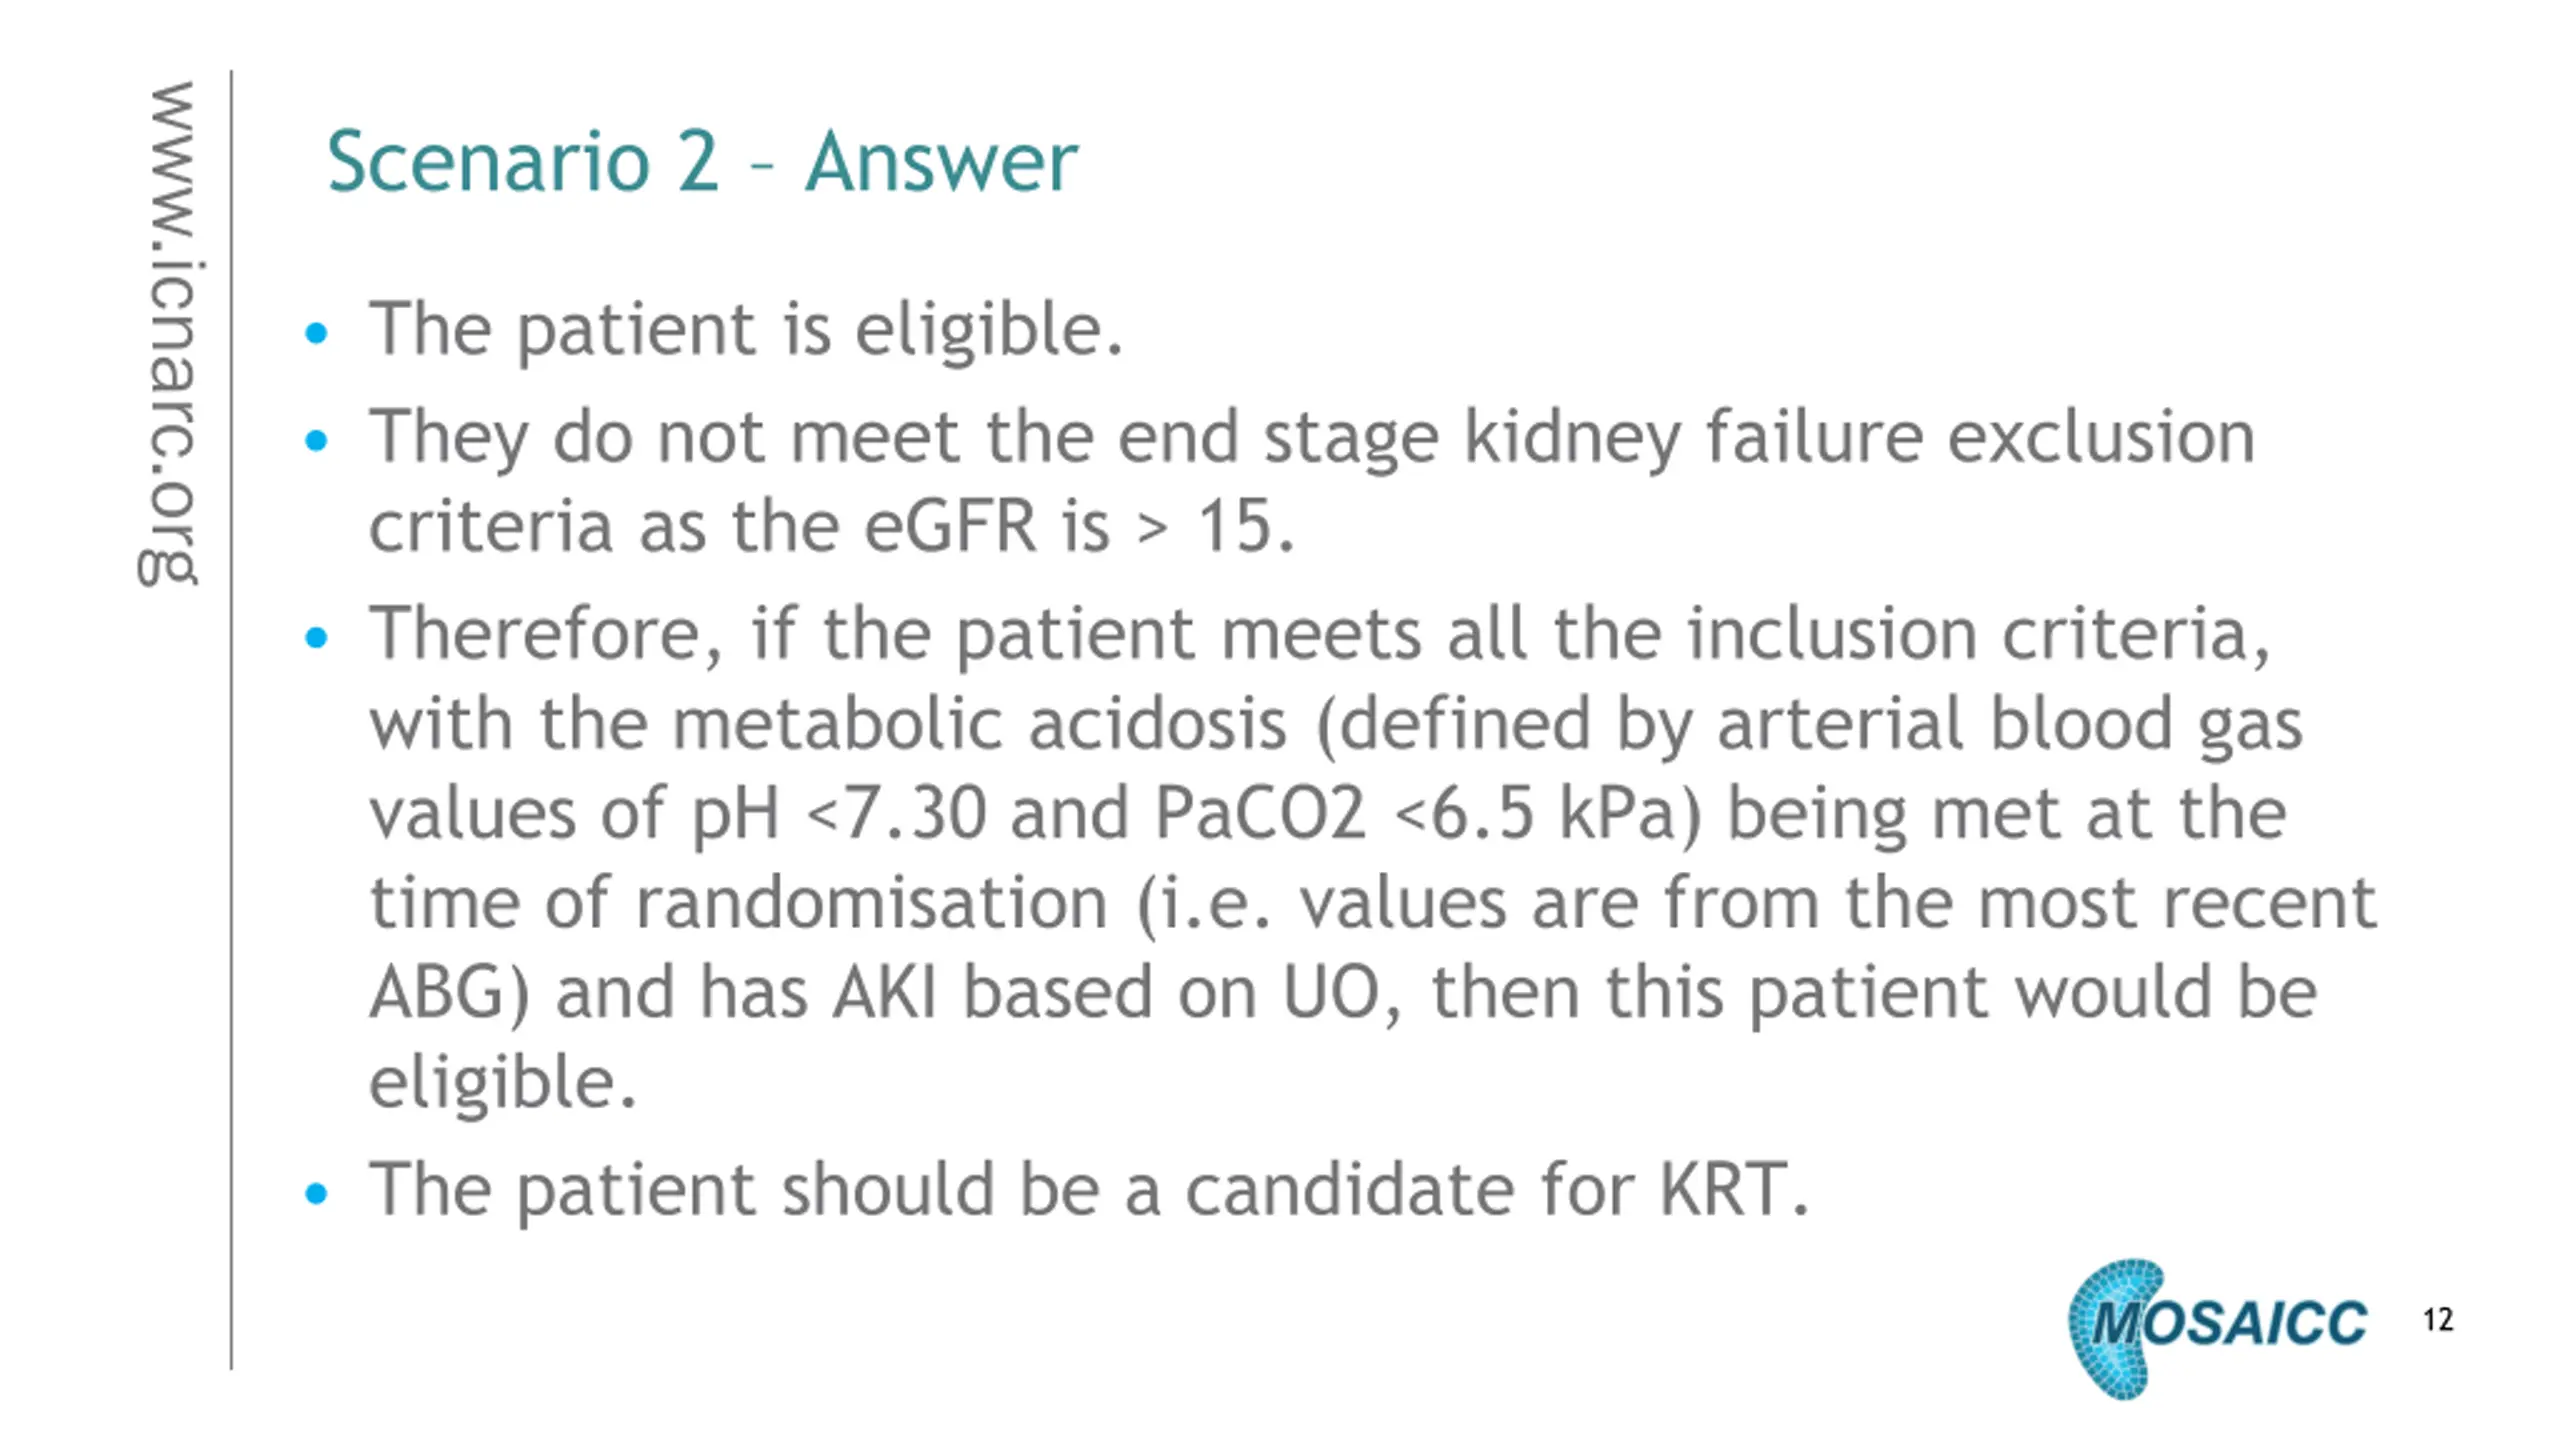Click the value 'PaCO2 <6.5 kPa'
This screenshot has width=2560, height=1440.
1427,814
